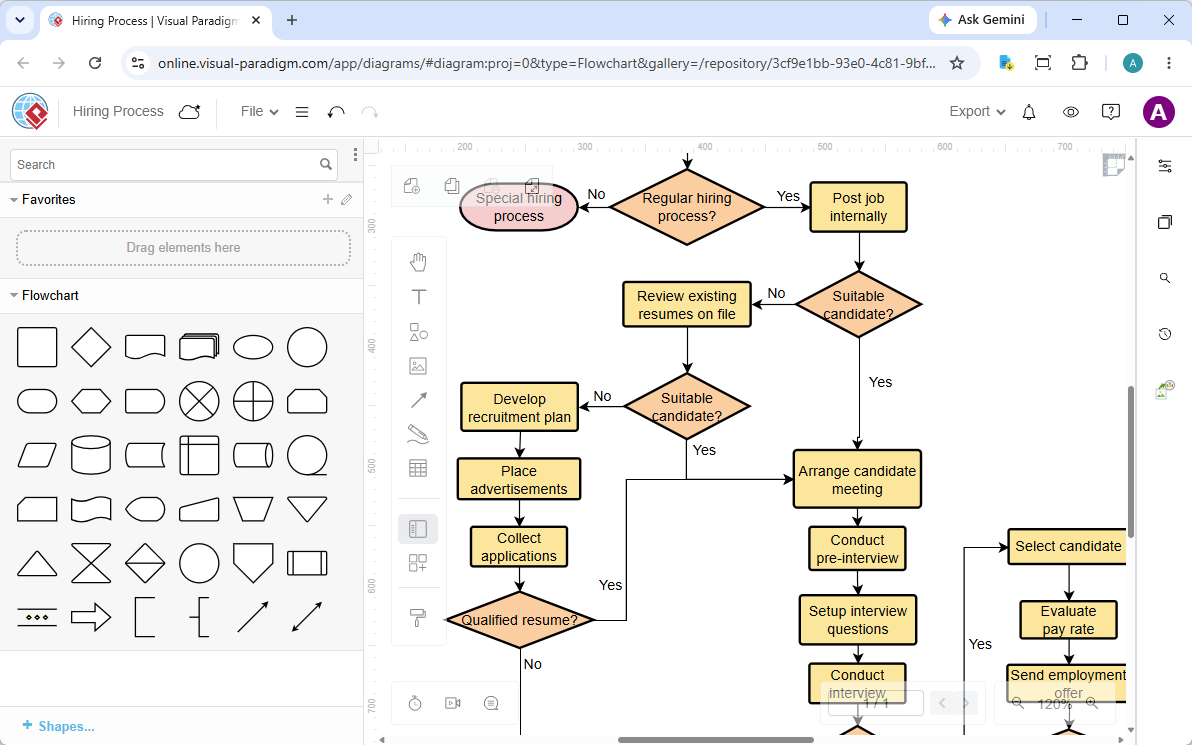The height and width of the screenshot is (745, 1192).
Task: Open the help question bubble icon
Action: pyautogui.click(x=1111, y=113)
